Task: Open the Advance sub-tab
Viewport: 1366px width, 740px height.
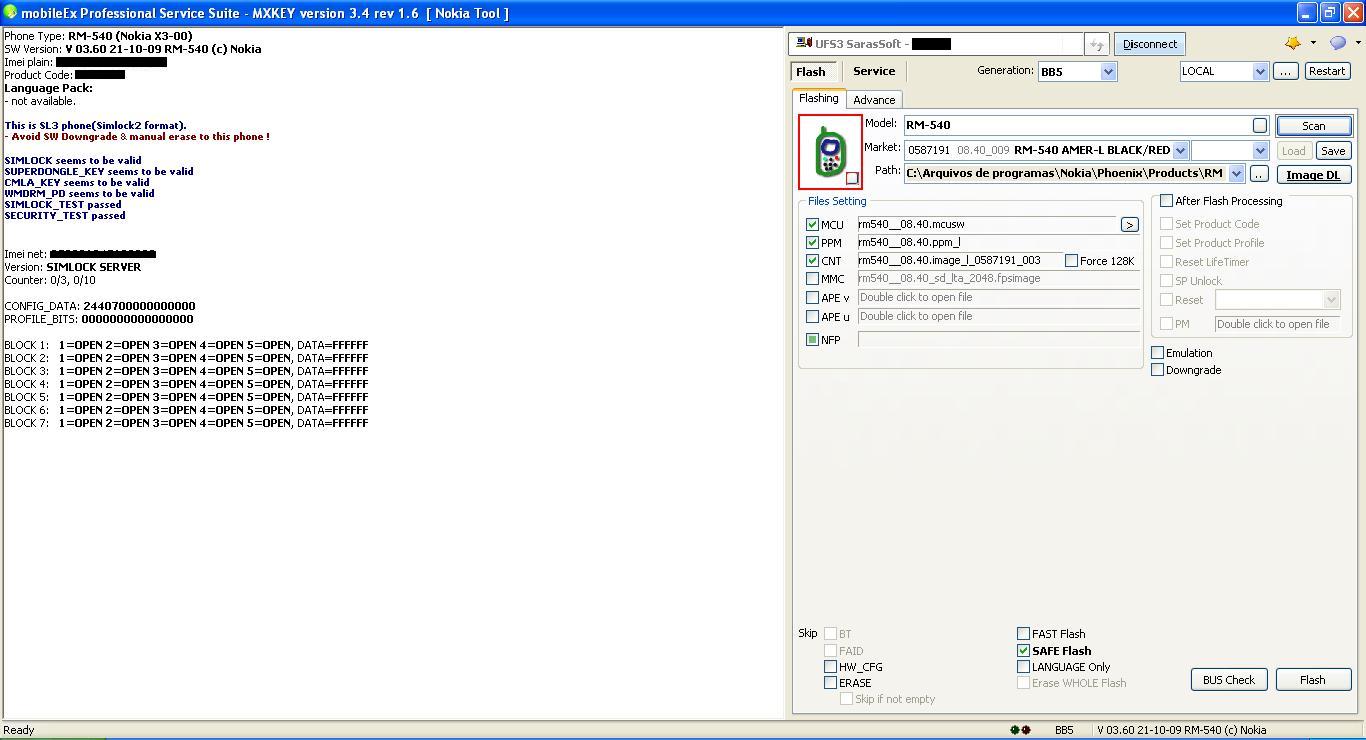Action: tap(874, 100)
